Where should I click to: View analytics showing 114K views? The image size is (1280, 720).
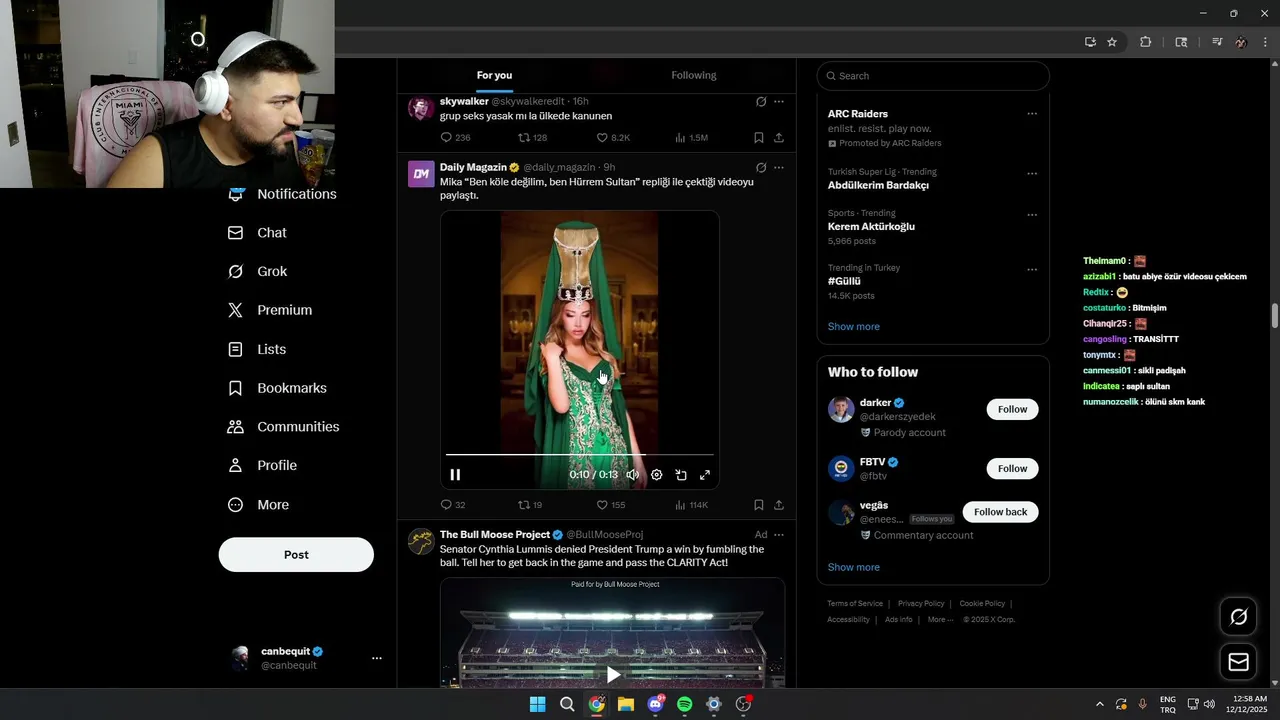pyautogui.click(x=691, y=505)
